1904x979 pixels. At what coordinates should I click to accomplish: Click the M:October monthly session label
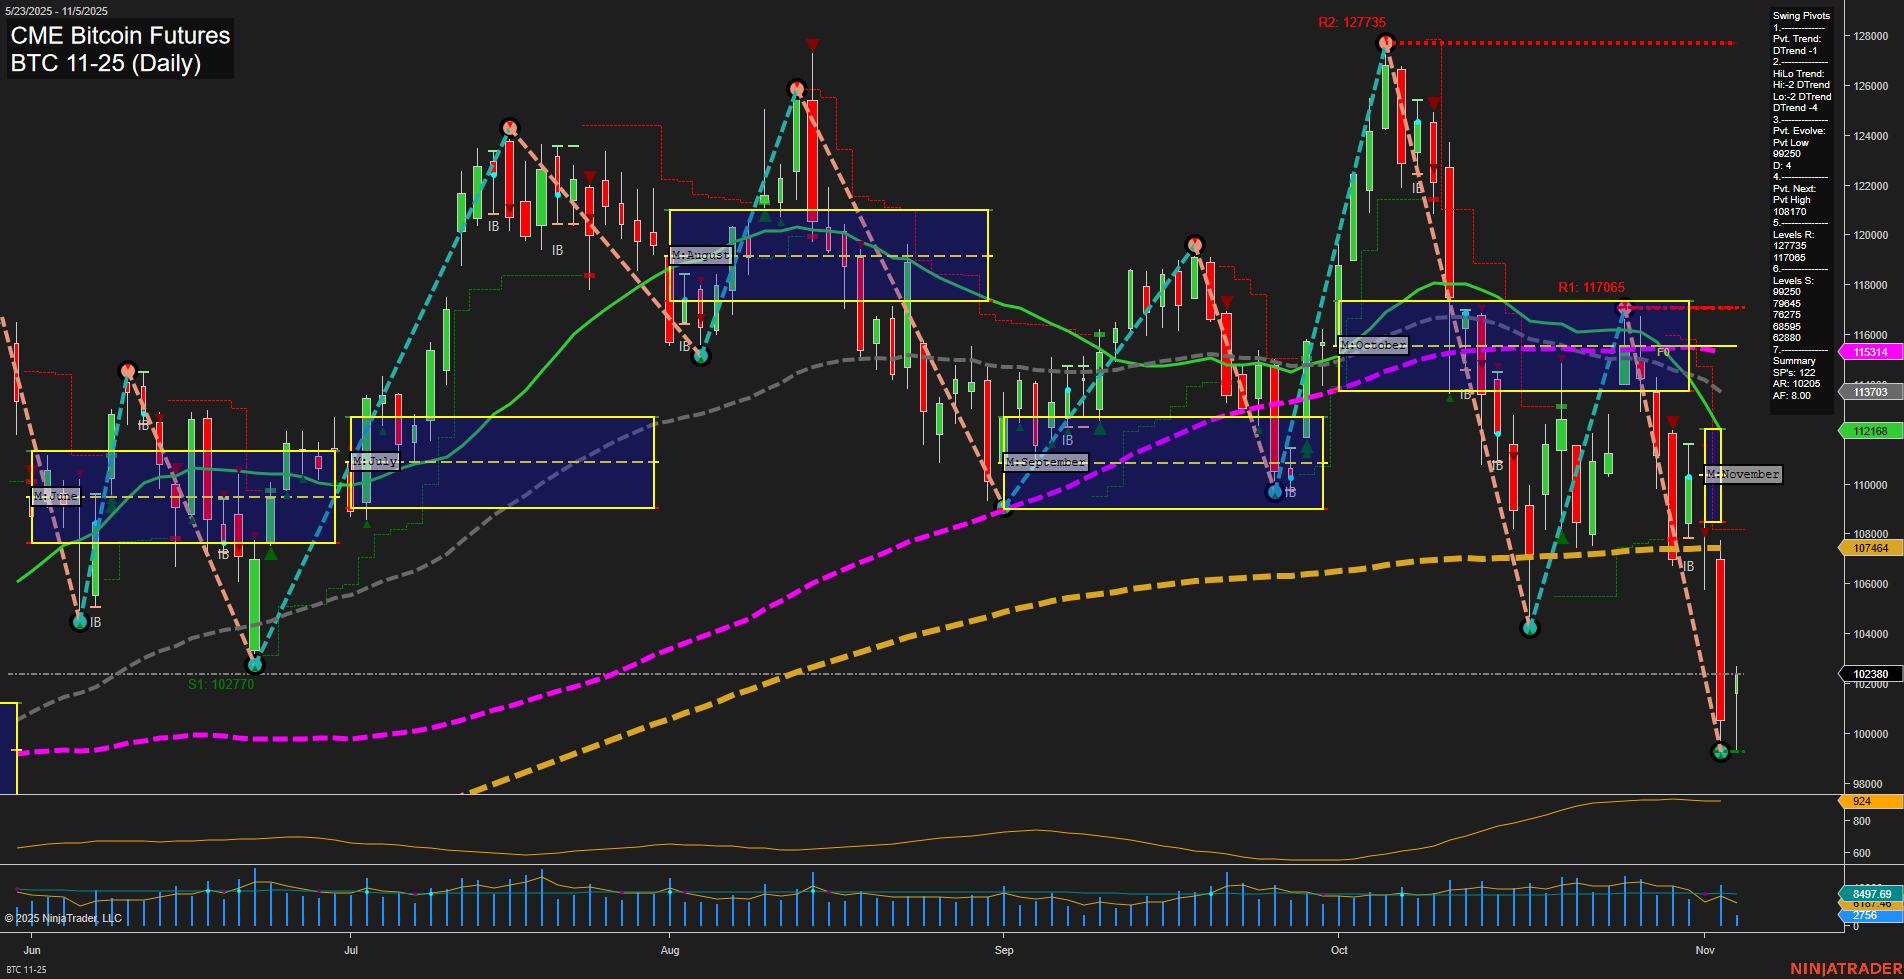1373,345
